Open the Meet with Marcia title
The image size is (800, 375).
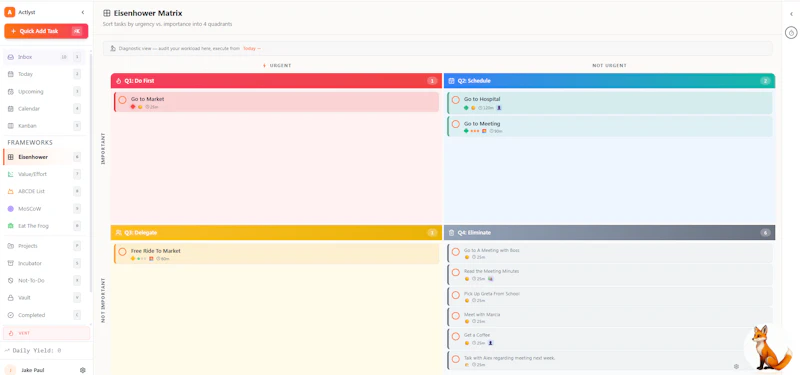(x=482, y=314)
